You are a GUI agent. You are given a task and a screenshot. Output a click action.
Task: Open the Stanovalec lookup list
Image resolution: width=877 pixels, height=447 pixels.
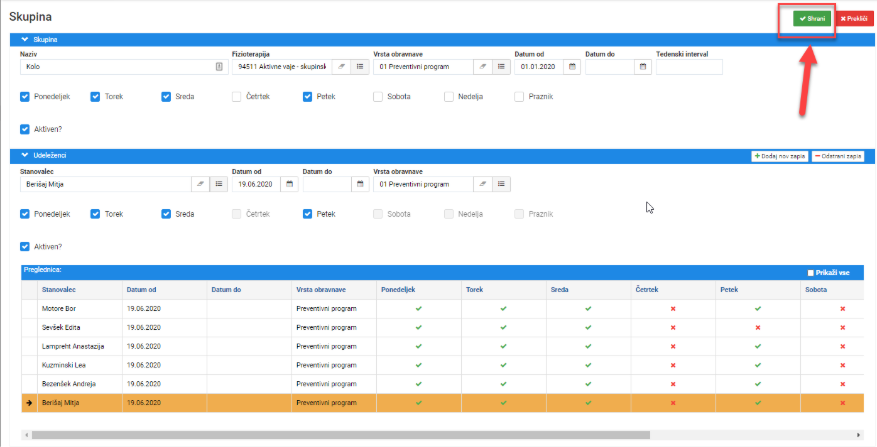(219, 184)
